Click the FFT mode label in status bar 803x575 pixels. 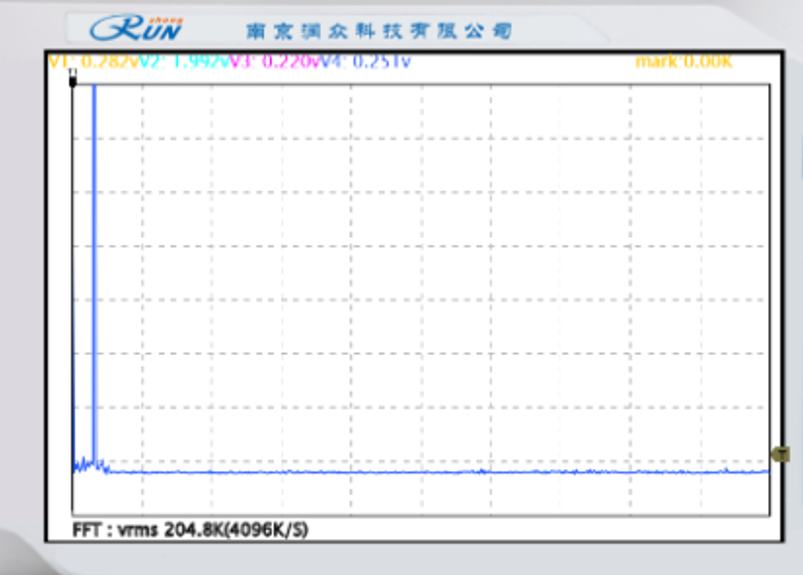88,529
